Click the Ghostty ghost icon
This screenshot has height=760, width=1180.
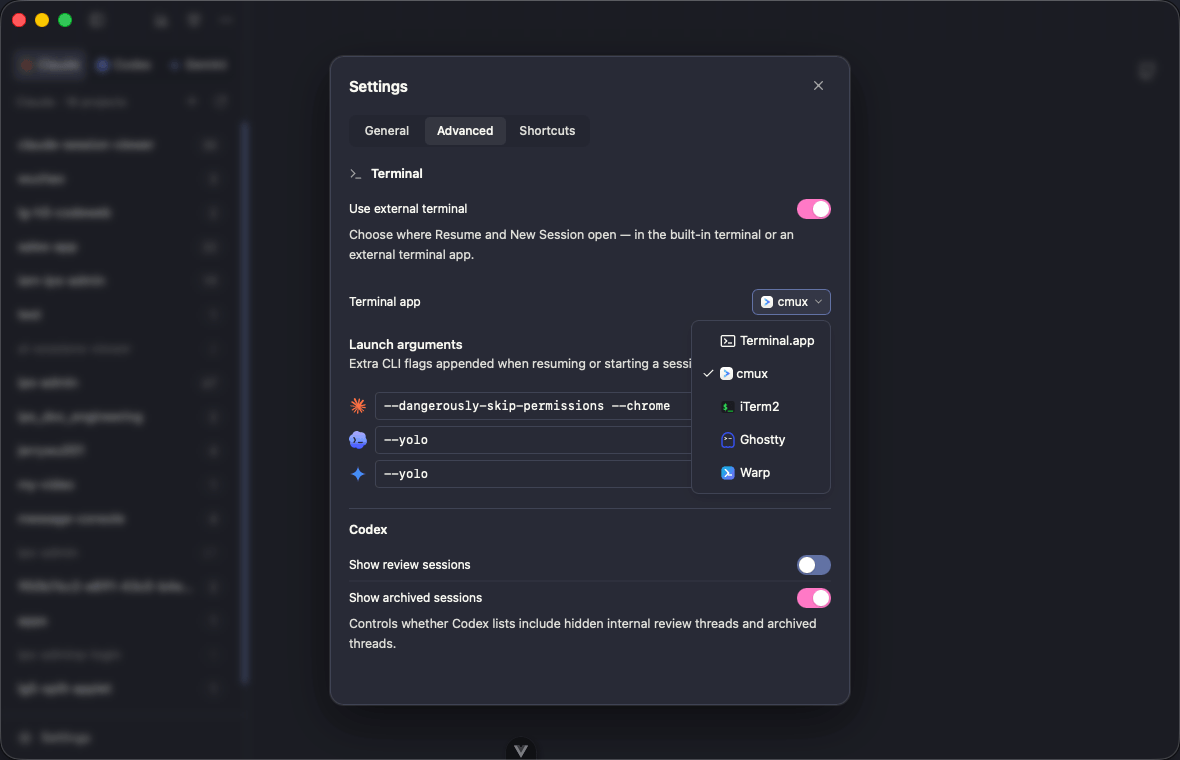pyautogui.click(x=727, y=440)
